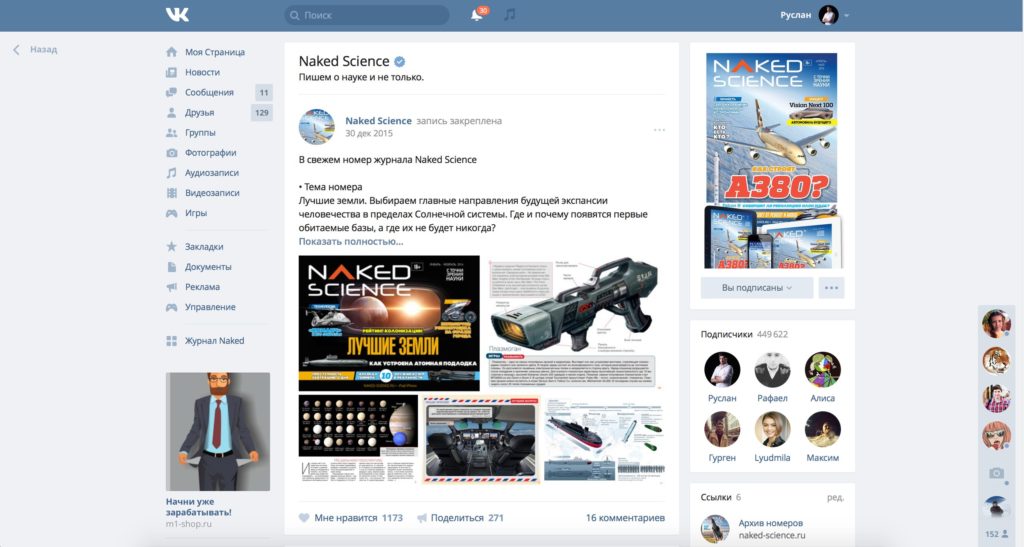Screen dimensions: 1024x547
Task: Click the three-dot button beside Вы подписаны
Action: click(831, 288)
